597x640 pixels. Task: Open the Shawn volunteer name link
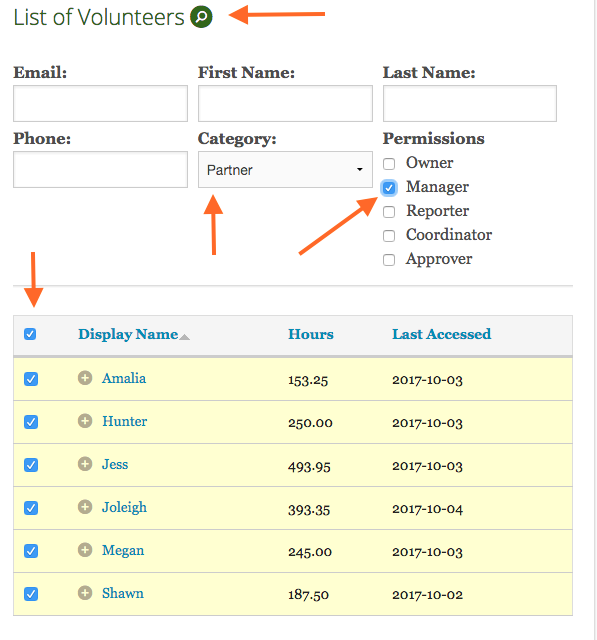[122, 593]
